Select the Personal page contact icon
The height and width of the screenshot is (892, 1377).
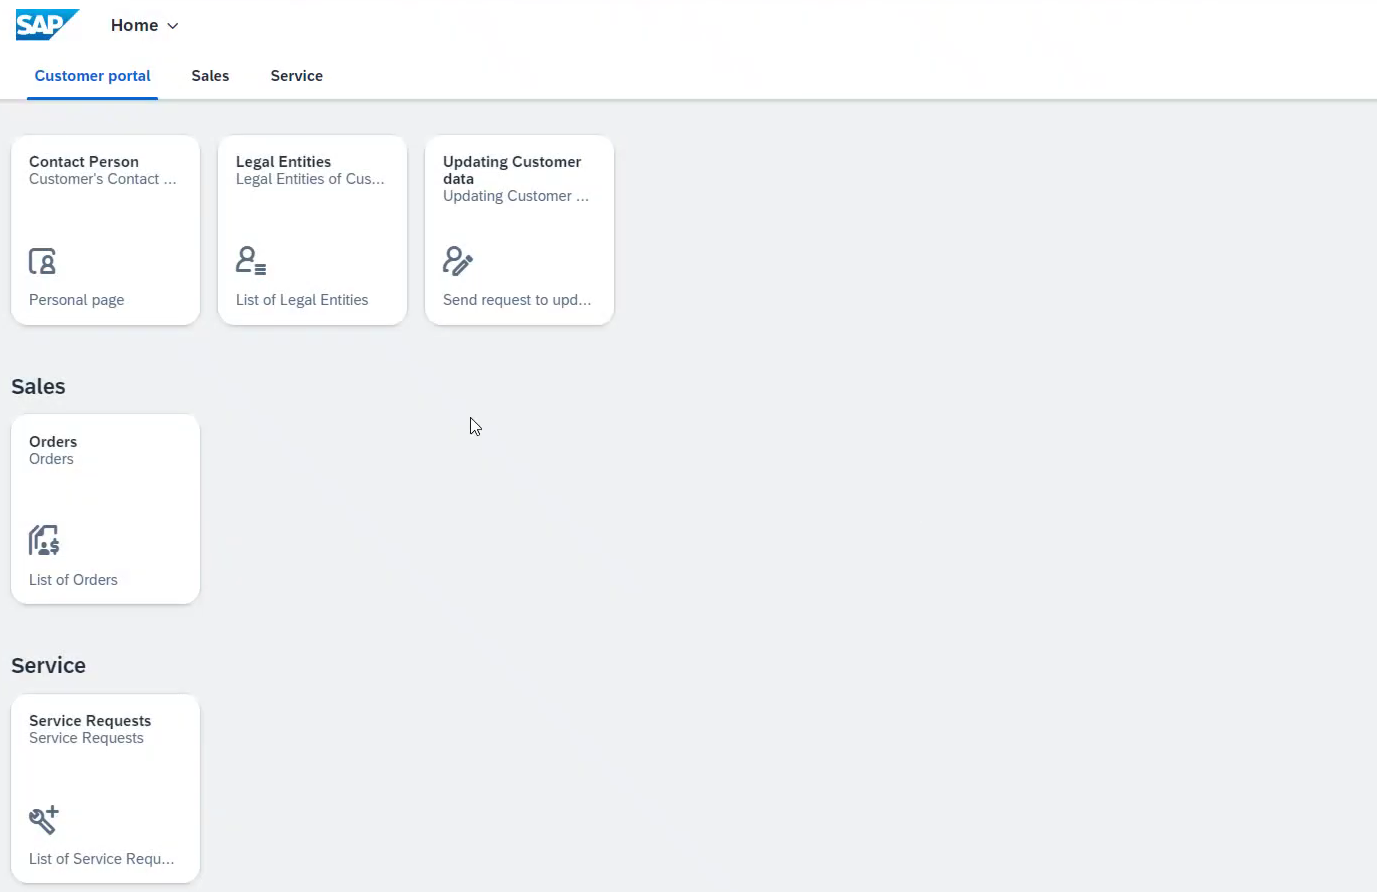(x=42, y=261)
